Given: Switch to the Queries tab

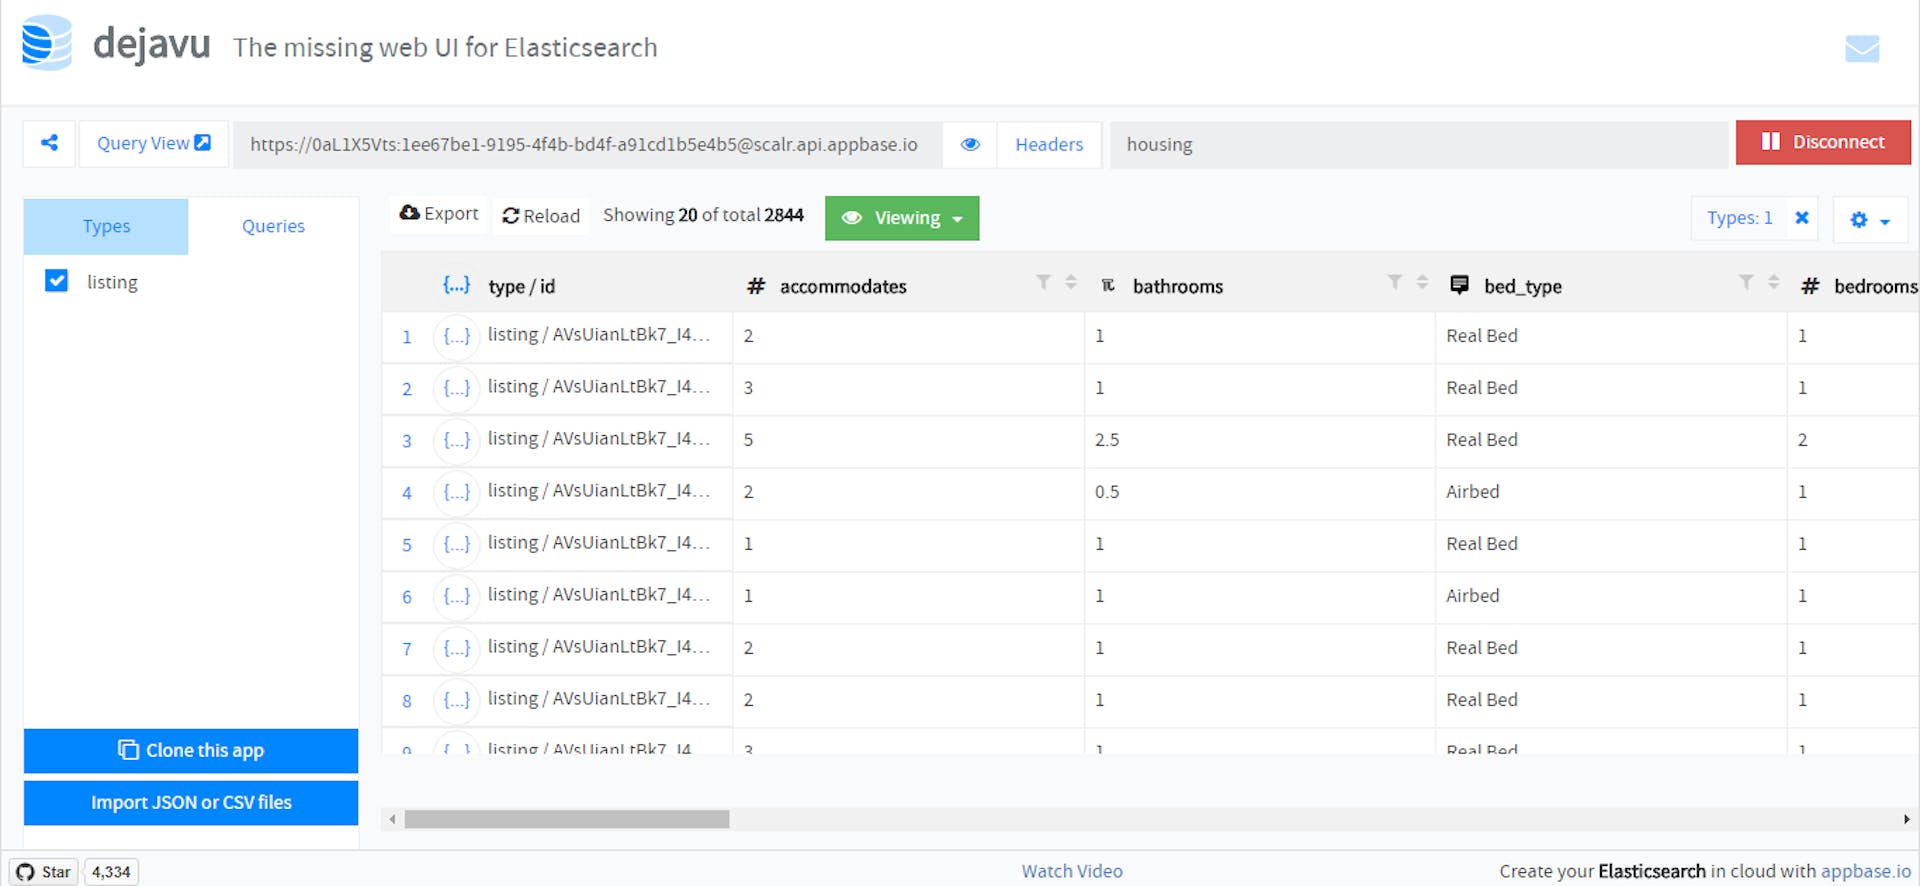Looking at the screenshot, I should click(x=273, y=226).
